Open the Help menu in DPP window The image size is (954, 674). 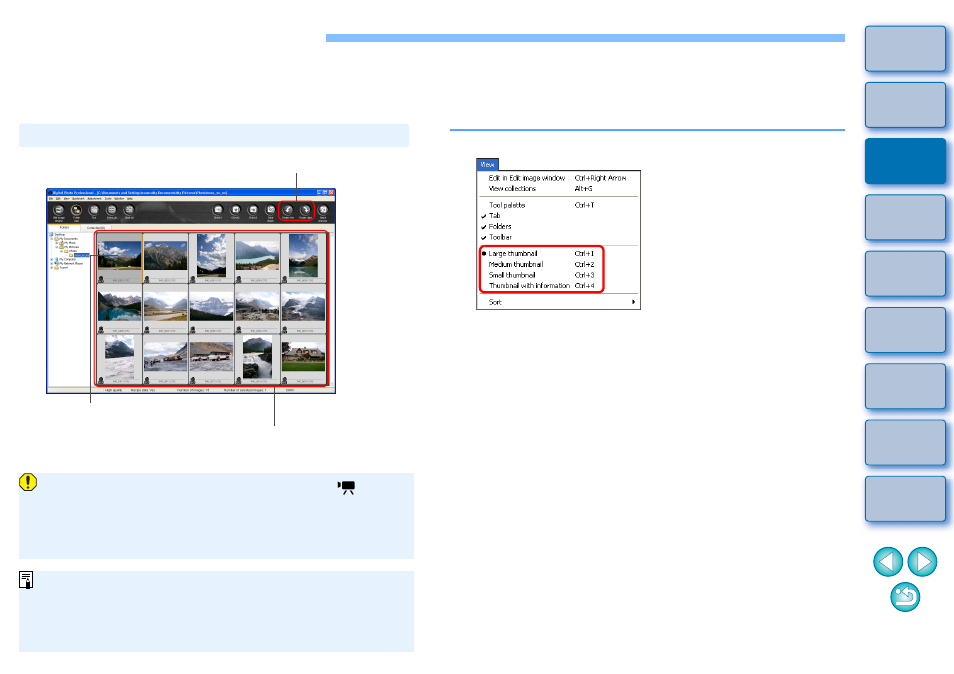pos(130,198)
